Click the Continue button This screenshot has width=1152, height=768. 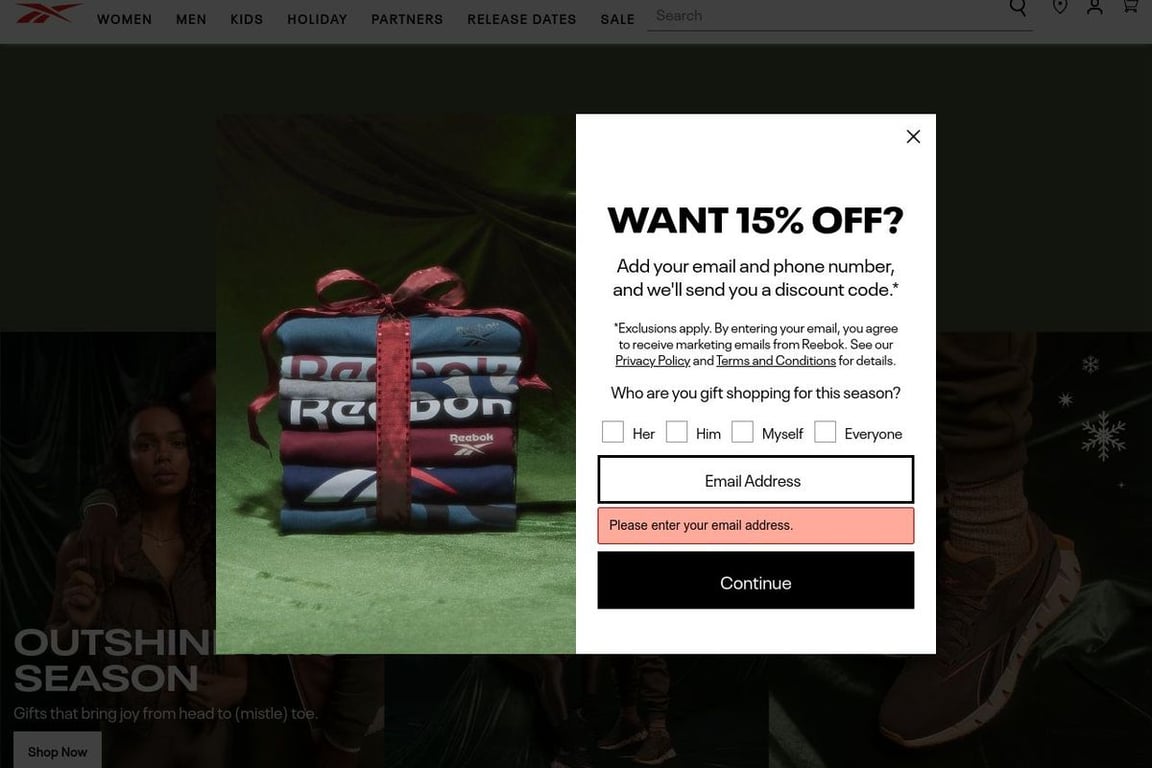click(756, 581)
